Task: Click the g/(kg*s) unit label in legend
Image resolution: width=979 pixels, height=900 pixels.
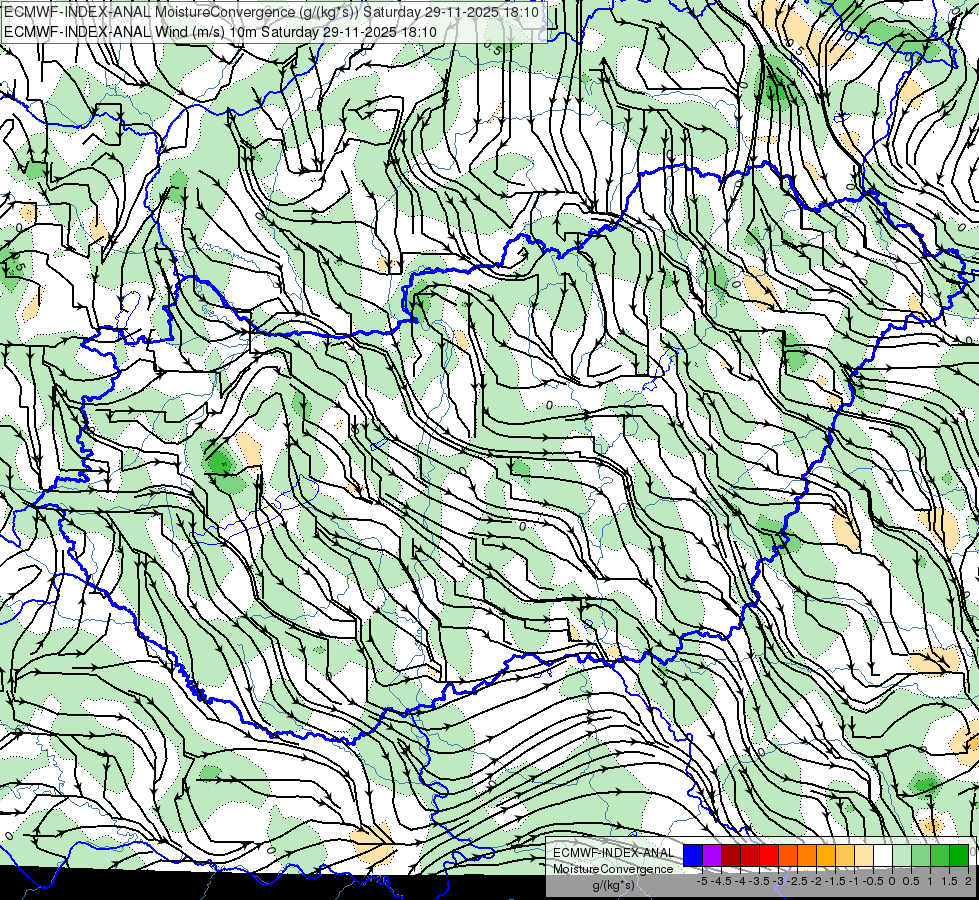Action: tap(613, 885)
